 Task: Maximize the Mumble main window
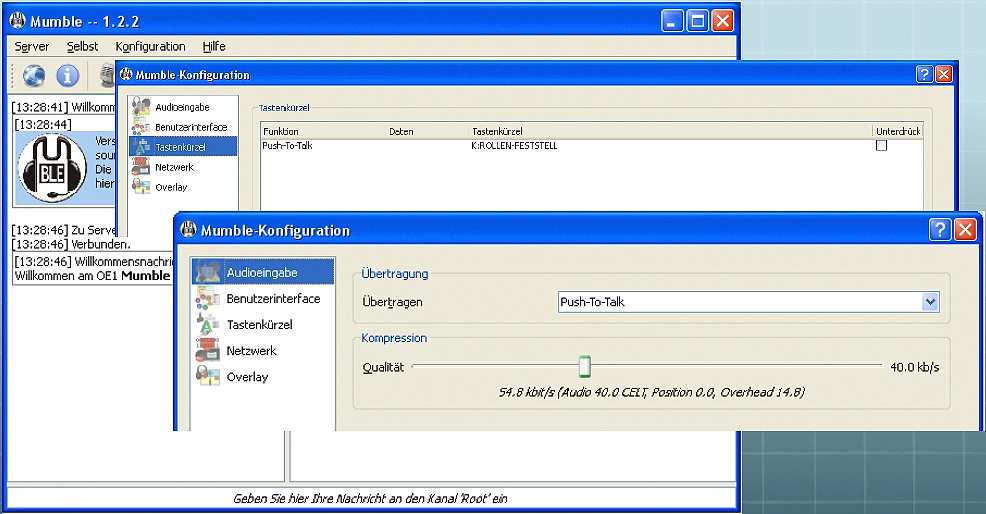click(697, 21)
